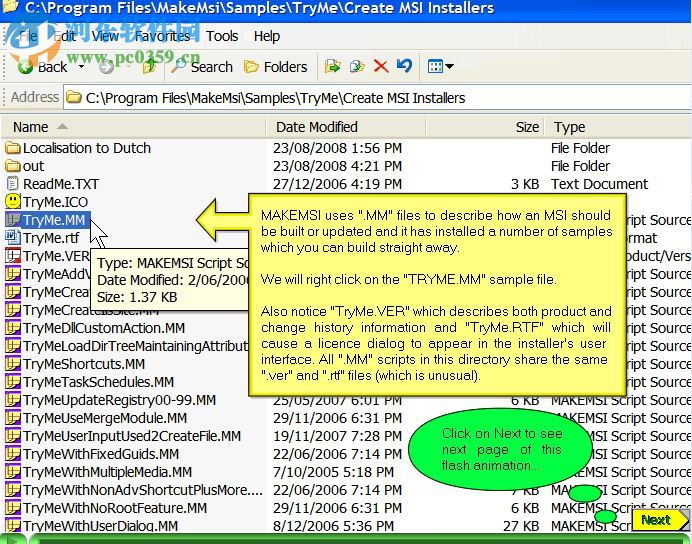
Task: Click the date 19/11/2007 7:28 PM
Action: click(x=337, y=436)
